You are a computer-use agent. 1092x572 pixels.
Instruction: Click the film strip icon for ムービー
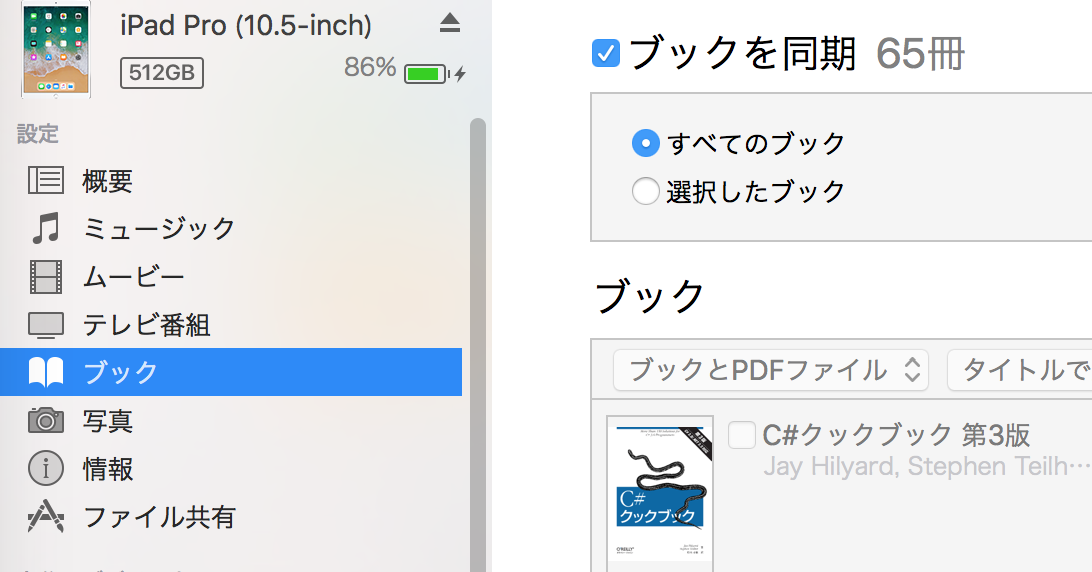point(46,277)
